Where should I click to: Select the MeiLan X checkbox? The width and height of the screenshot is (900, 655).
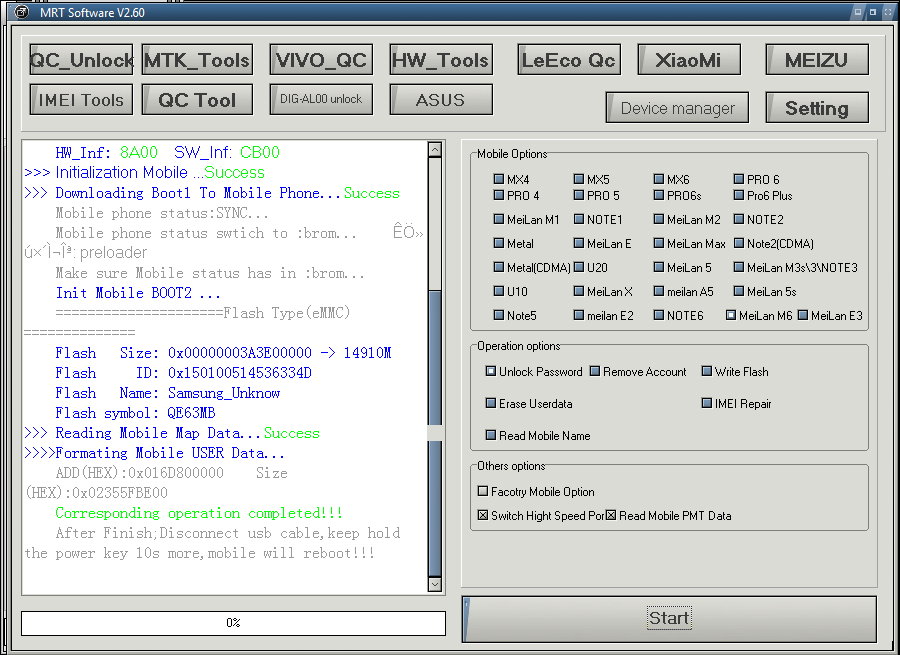(579, 292)
